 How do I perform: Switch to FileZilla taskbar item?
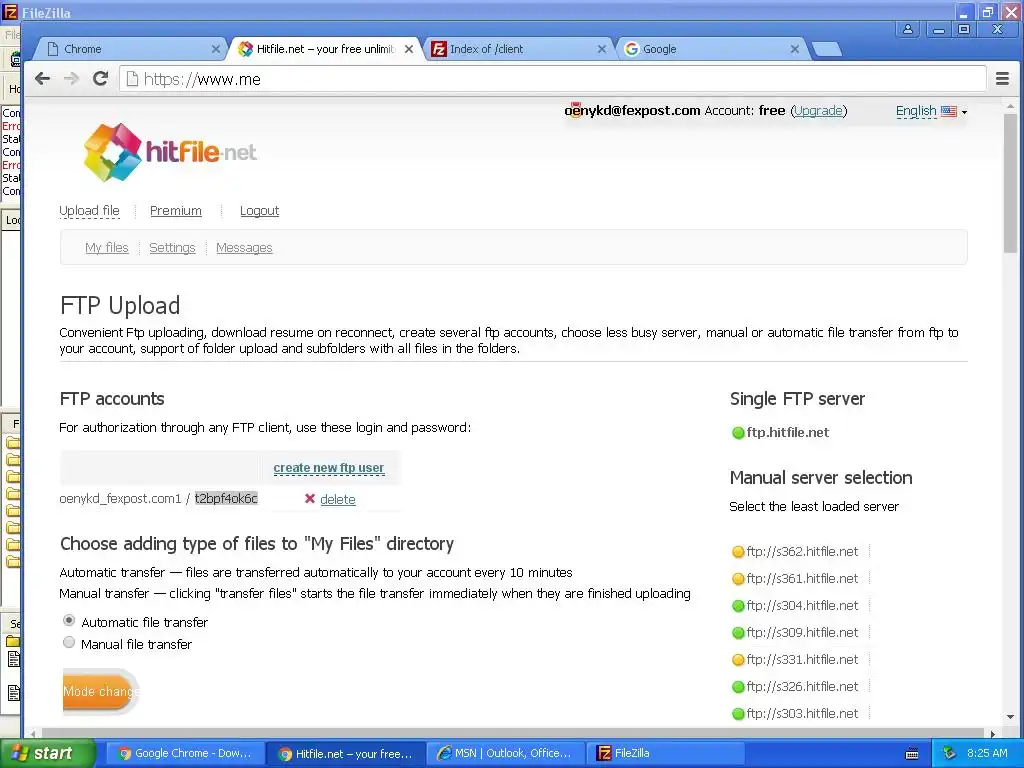(665, 754)
